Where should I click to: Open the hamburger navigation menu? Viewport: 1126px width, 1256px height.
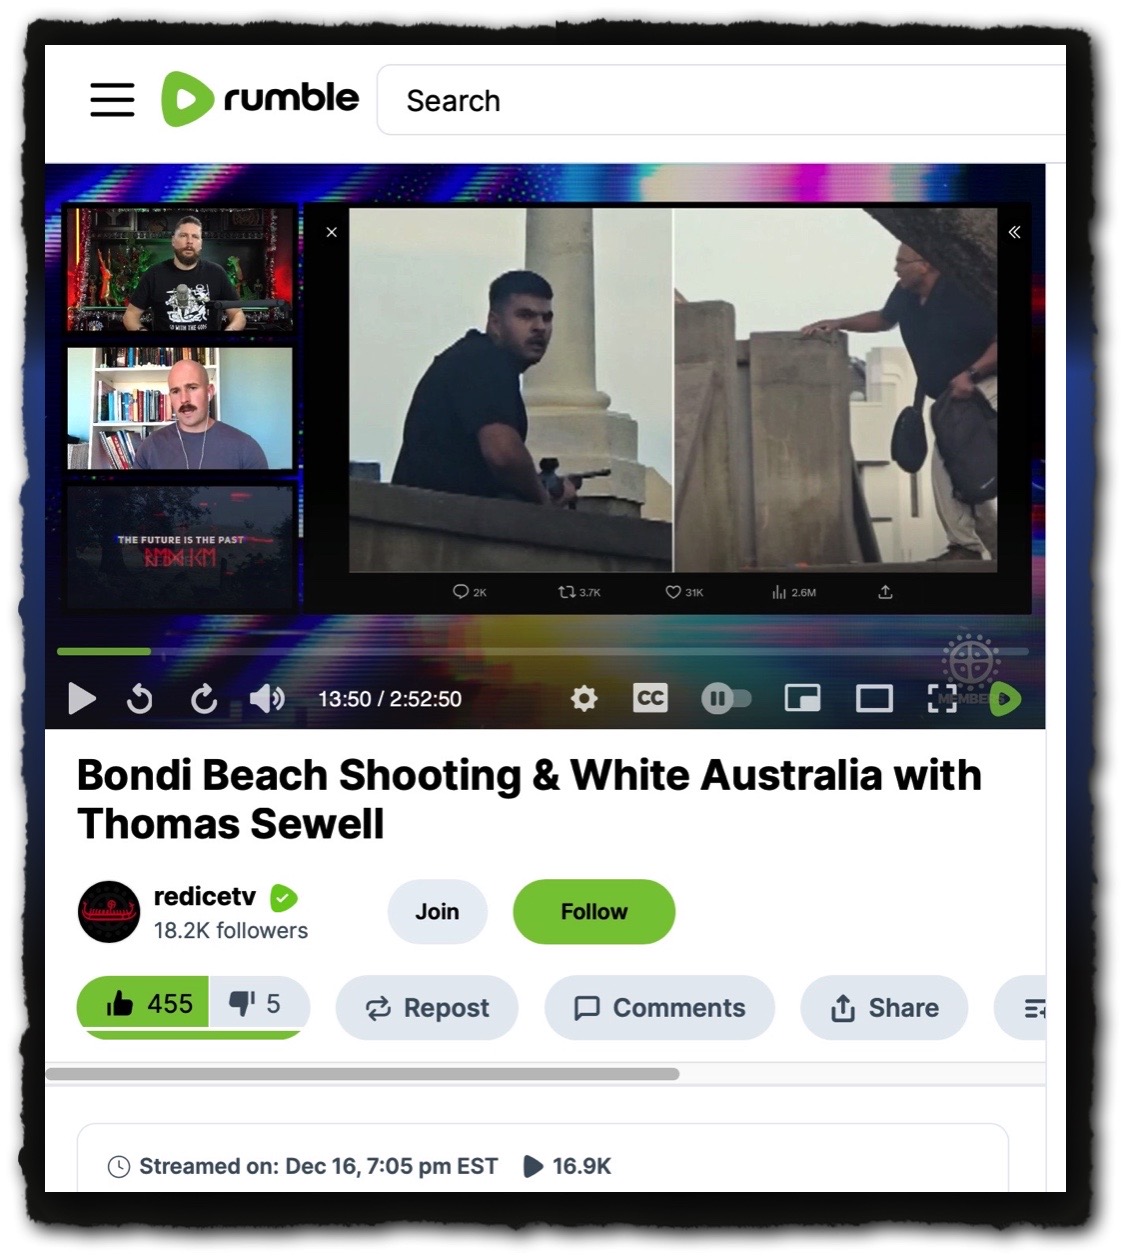112,100
